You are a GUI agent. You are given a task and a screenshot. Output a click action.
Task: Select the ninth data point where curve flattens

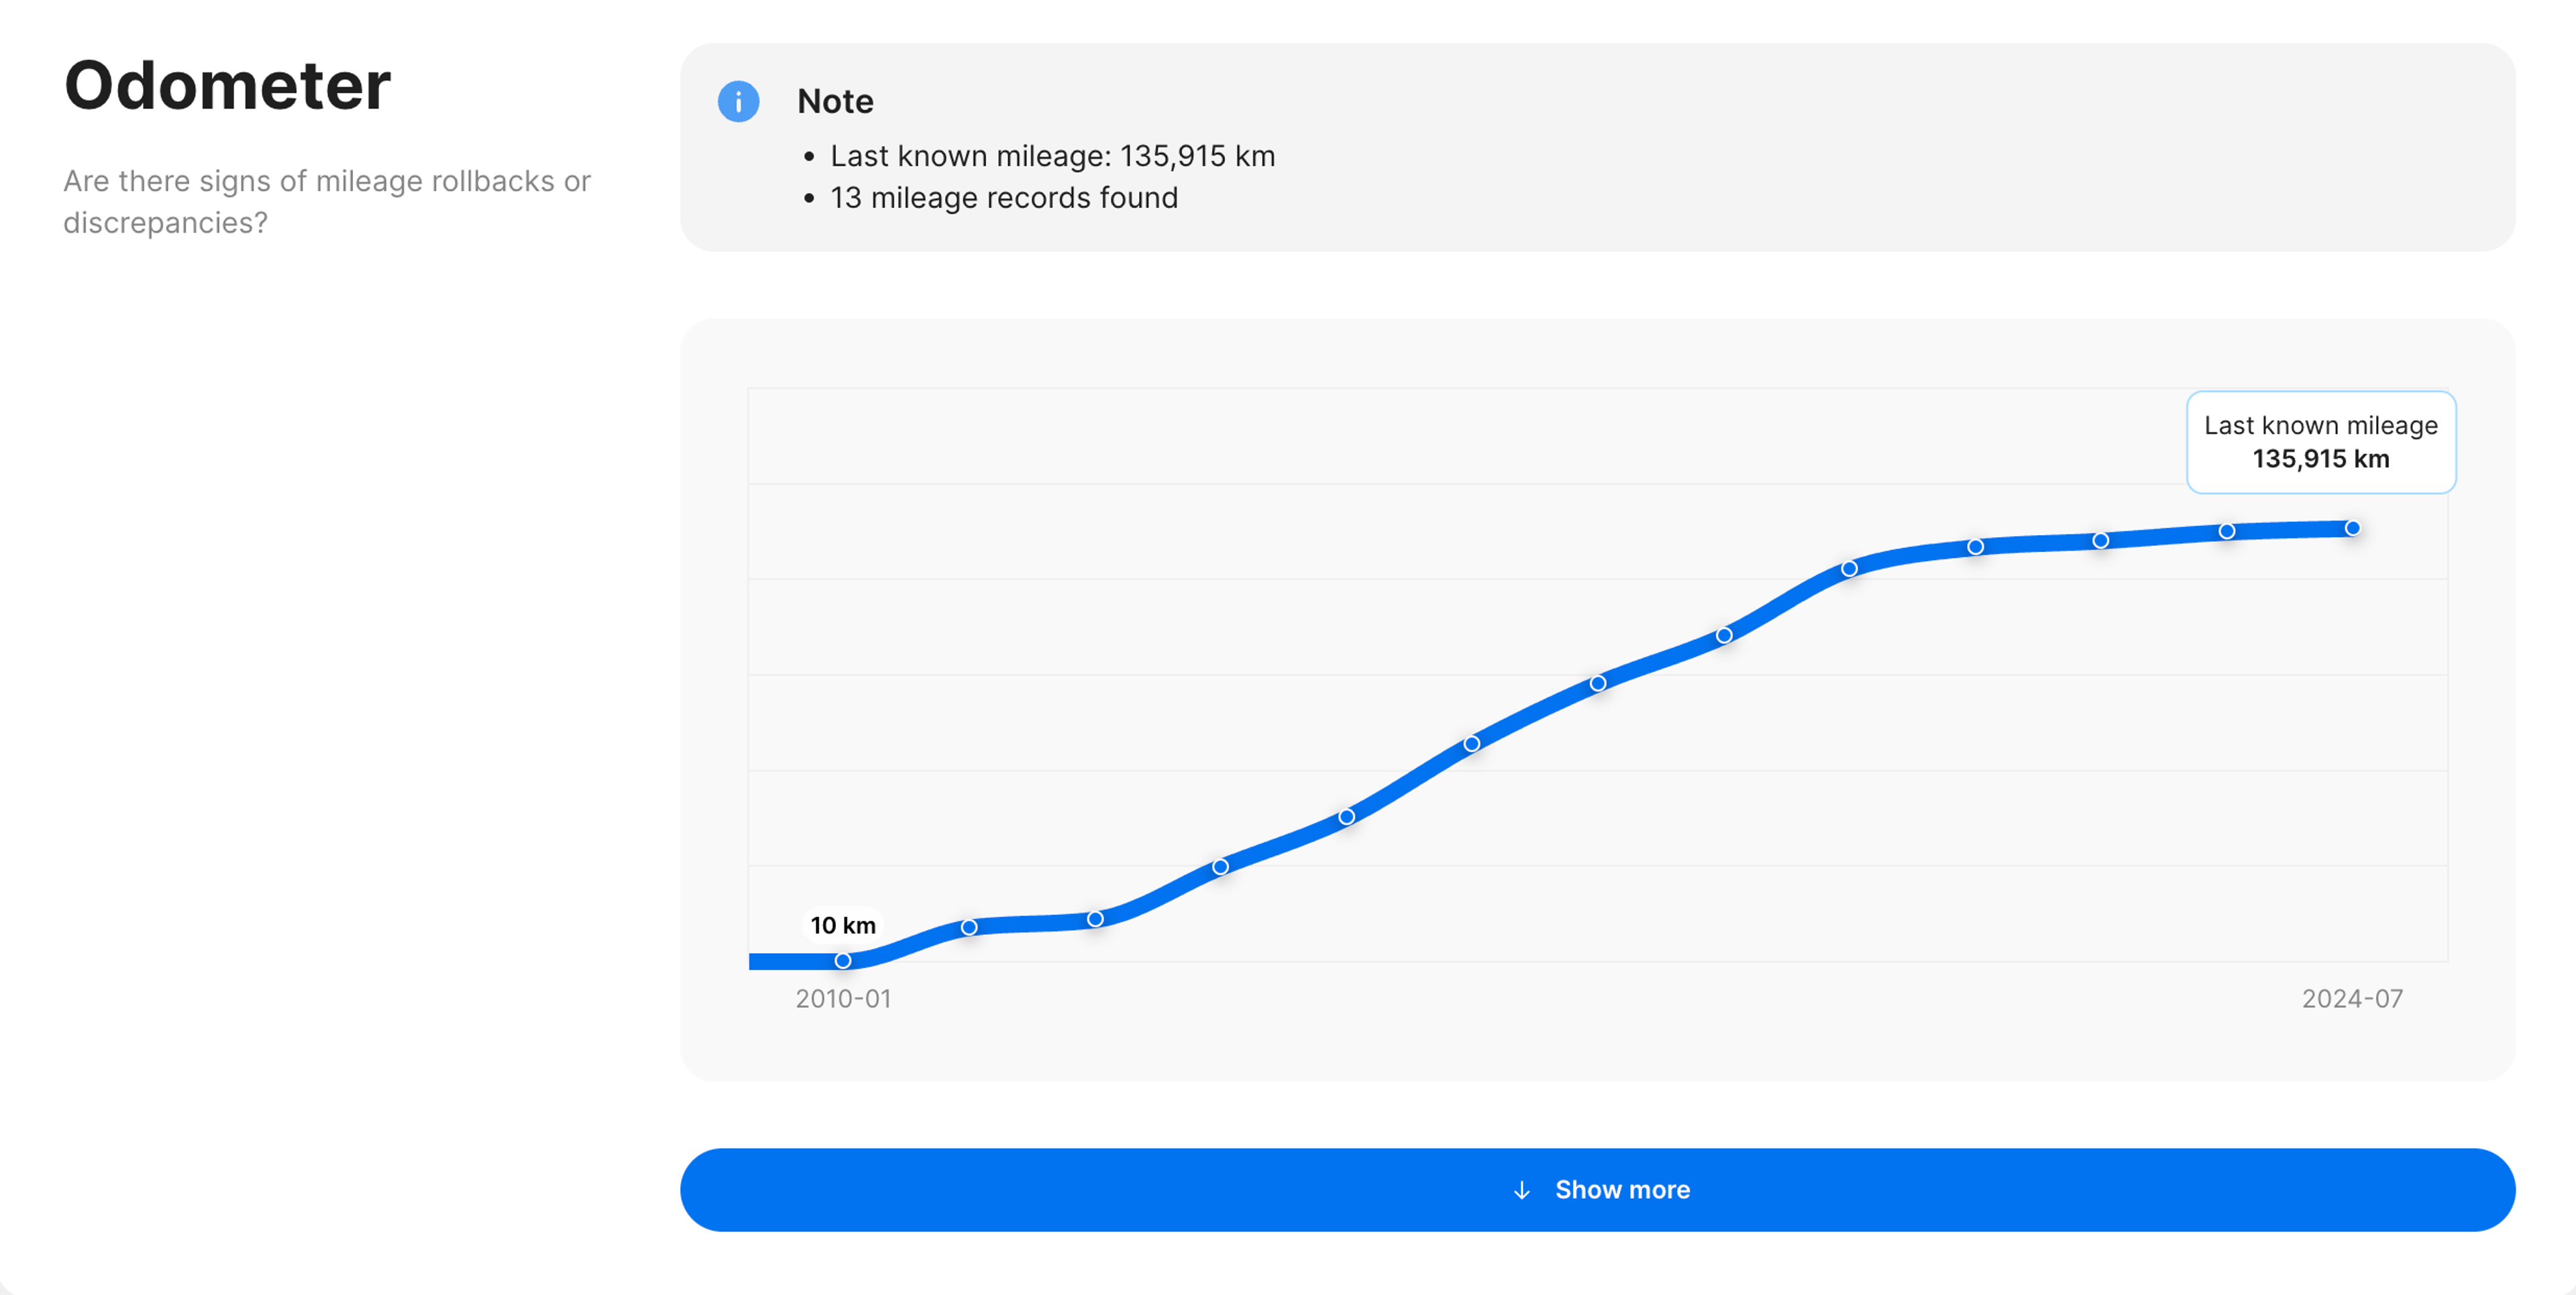(x=1849, y=568)
